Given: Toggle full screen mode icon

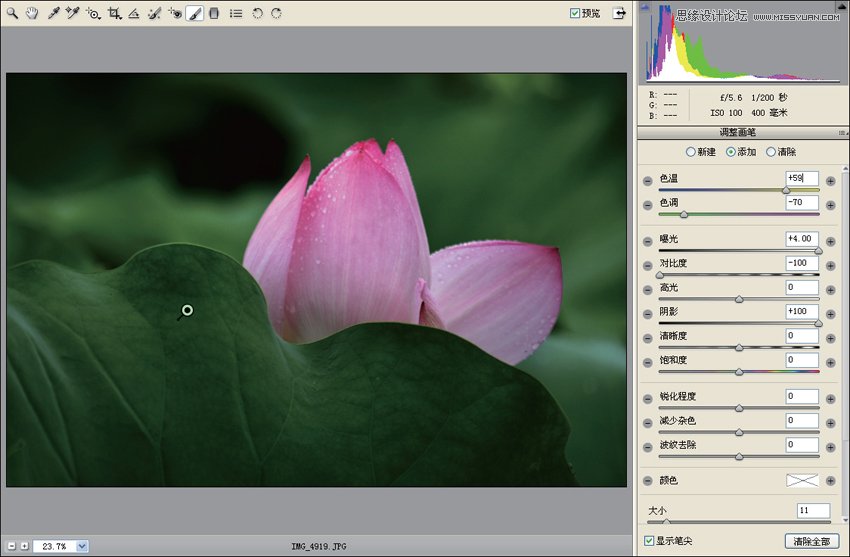Looking at the screenshot, I should click(620, 13).
